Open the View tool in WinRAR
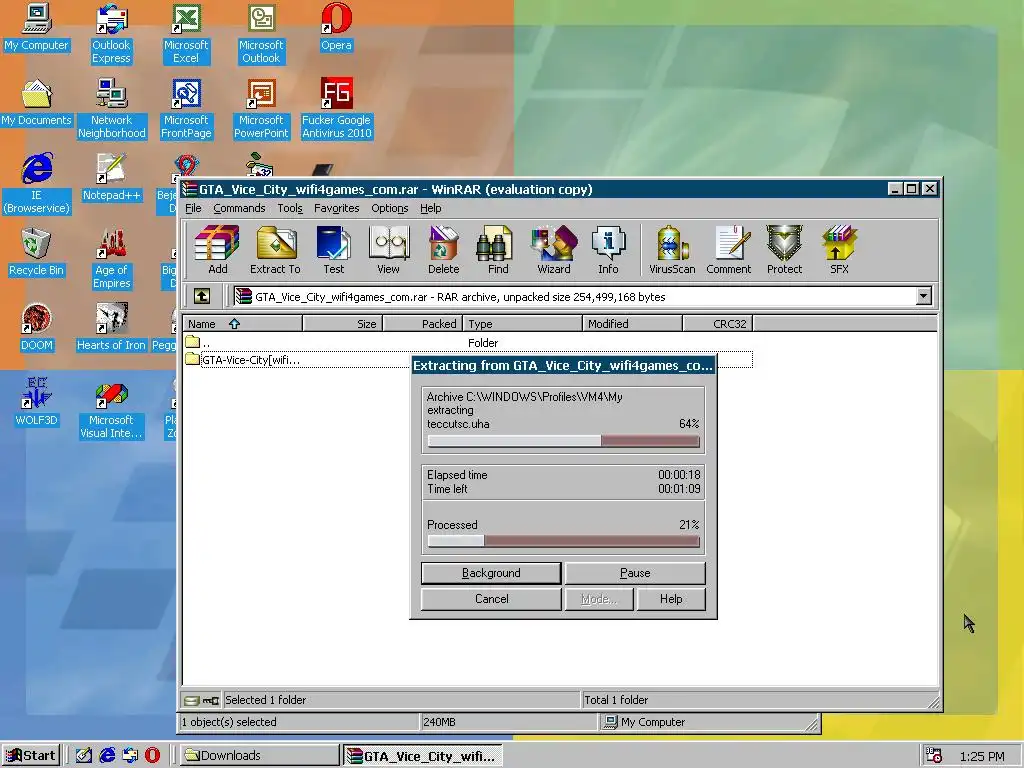This screenshot has width=1024, height=768. tap(389, 249)
